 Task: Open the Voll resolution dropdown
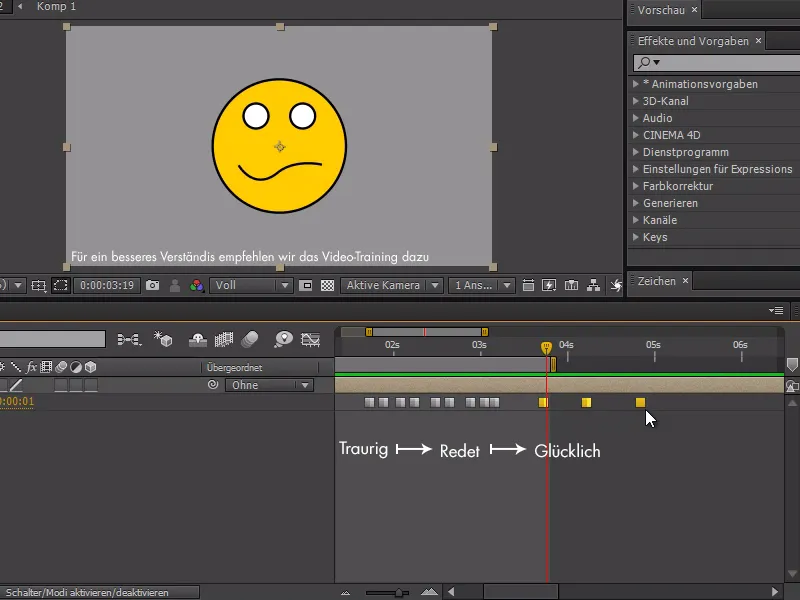click(250, 285)
